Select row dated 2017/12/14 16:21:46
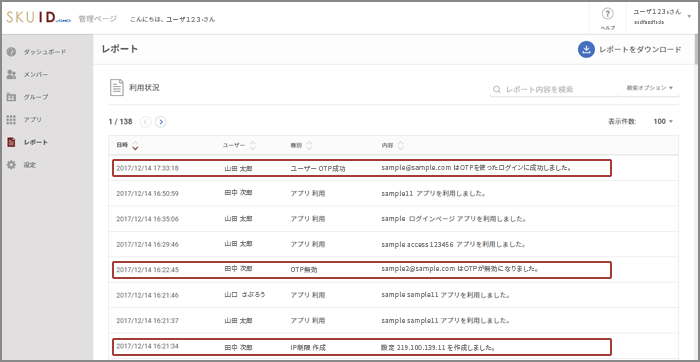Screen dimensions: 700x362 coord(393,295)
